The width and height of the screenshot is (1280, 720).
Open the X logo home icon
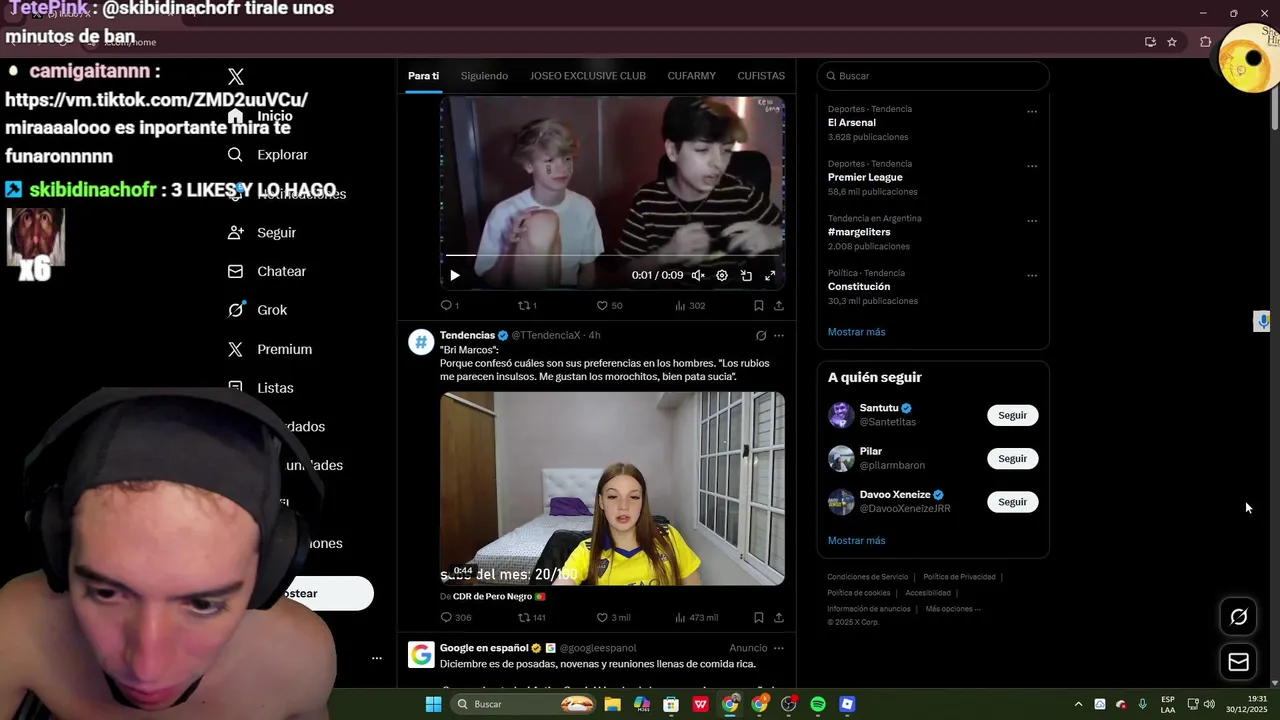(x=236, y=77)
